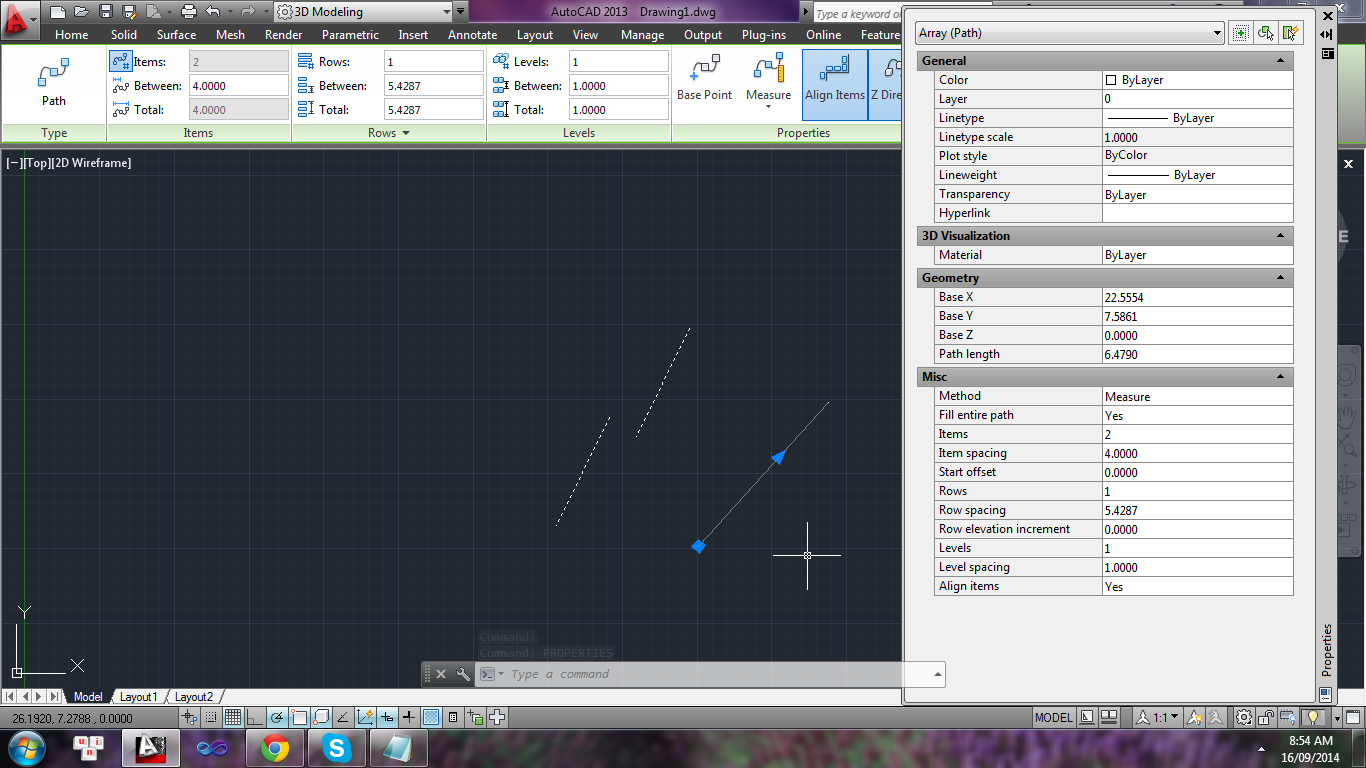Click the Selection Cycling status bar icon
The height and width of the screenshot is (768, 1366).
[475, 717]
